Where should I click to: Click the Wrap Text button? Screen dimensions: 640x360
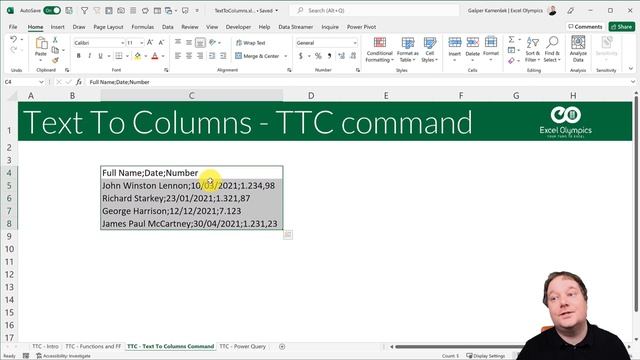(251, 43)
